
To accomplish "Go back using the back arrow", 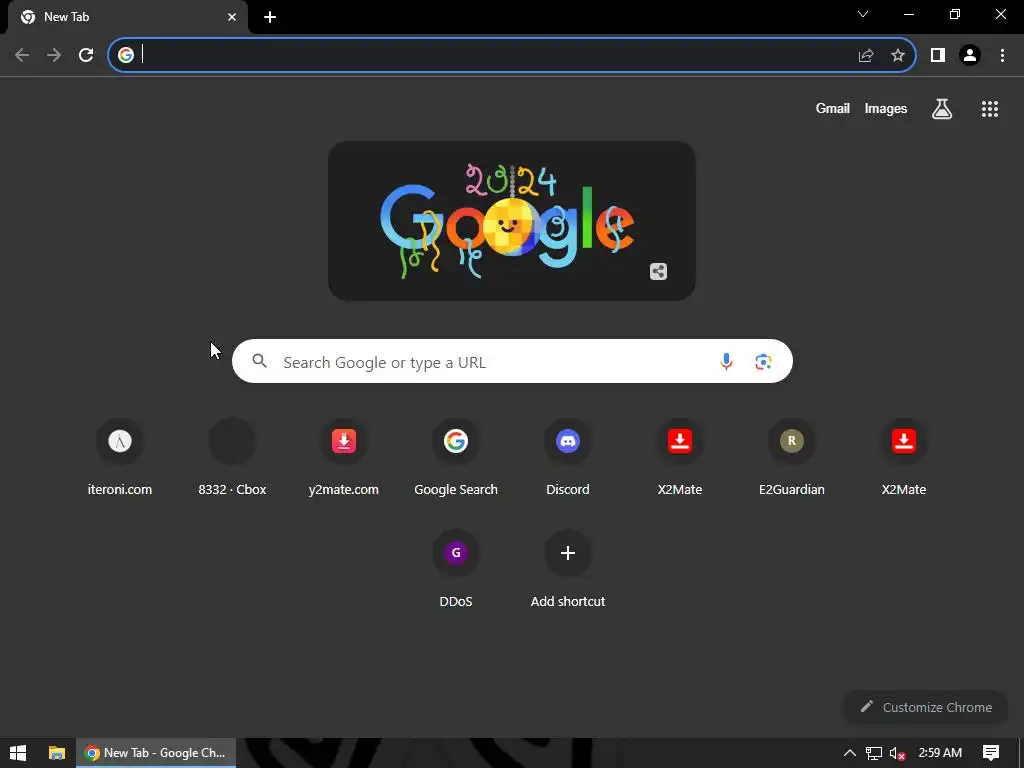I will (22, 55).
